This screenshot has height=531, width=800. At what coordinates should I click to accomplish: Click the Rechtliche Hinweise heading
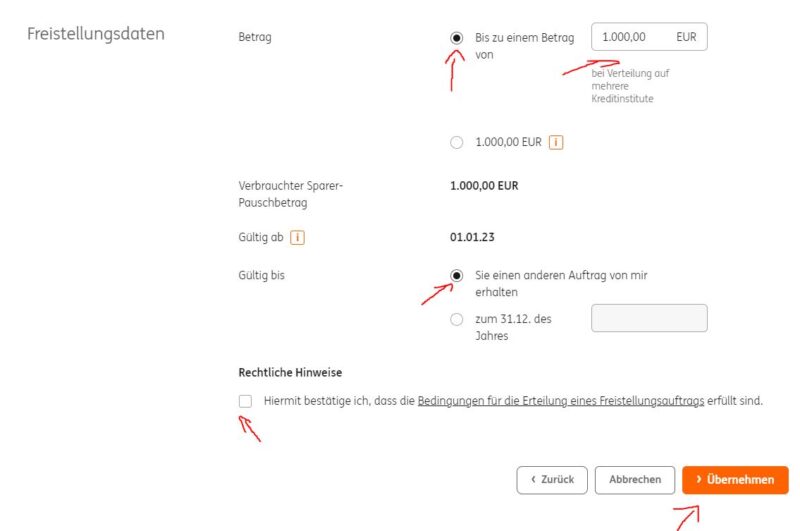click(290, 373)
